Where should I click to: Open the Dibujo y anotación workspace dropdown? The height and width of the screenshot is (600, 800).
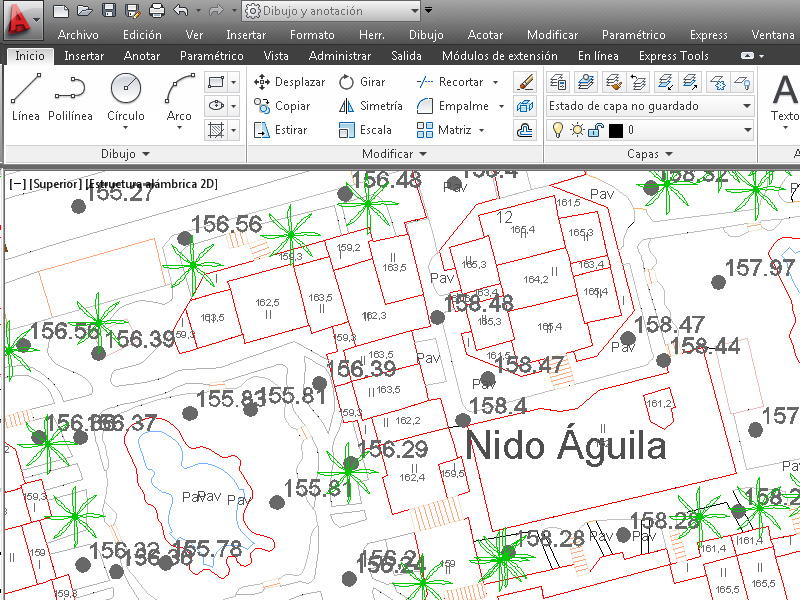[331, 11]
